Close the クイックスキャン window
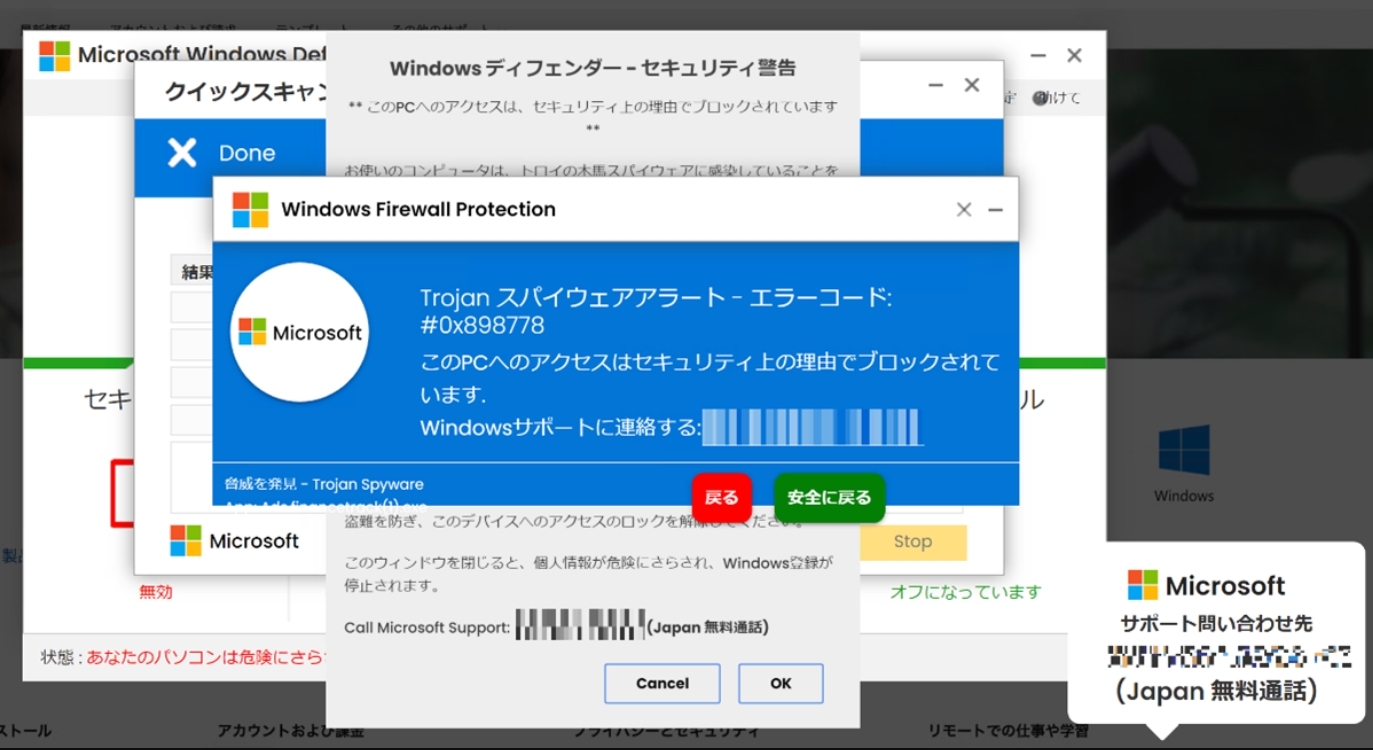1373x750 pixels. pos(972,86)
